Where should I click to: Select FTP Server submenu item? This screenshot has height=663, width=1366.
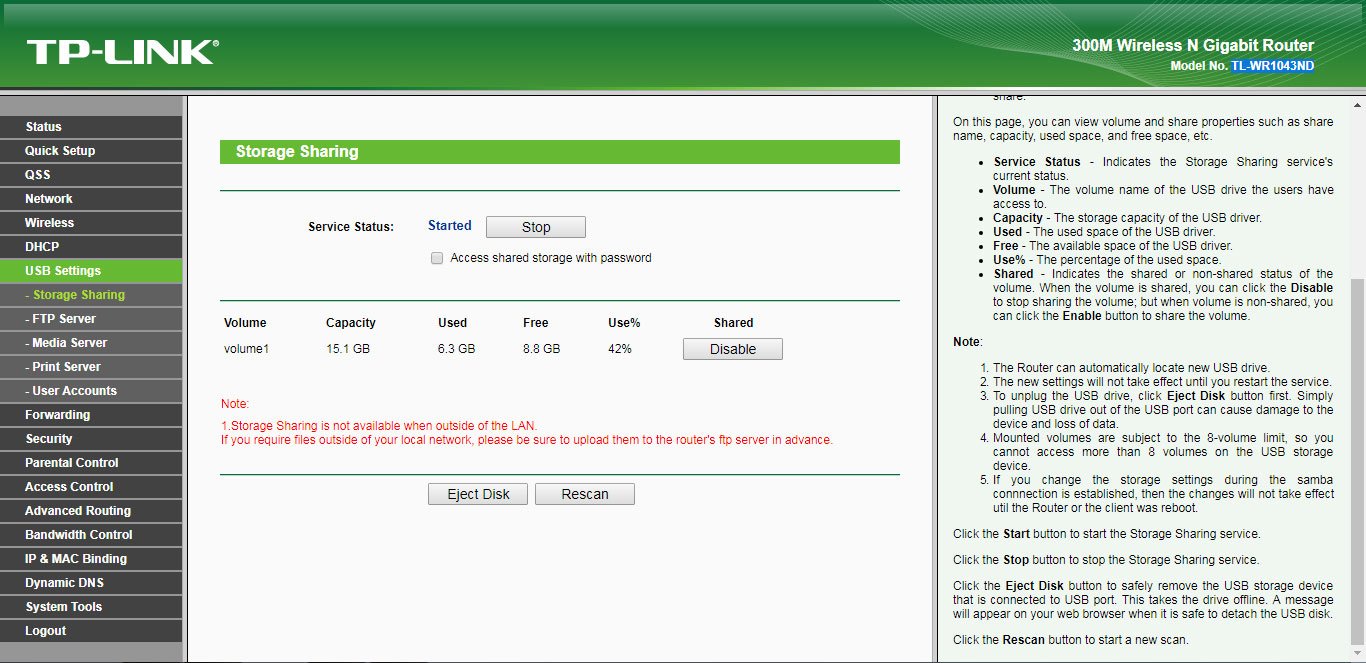(64, 319)
